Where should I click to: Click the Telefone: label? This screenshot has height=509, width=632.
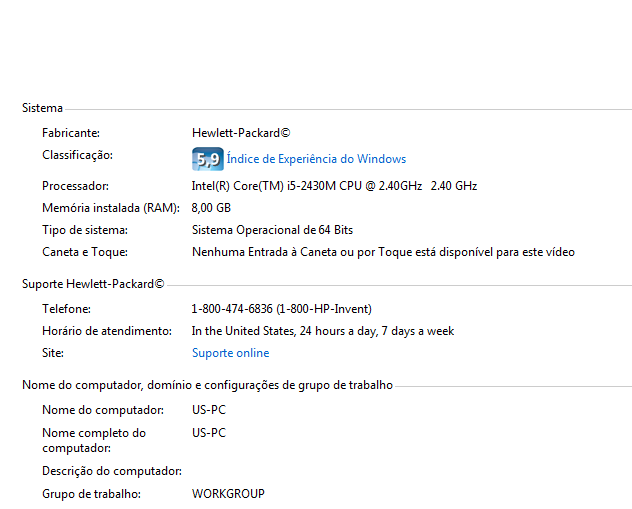pos(66,309)
